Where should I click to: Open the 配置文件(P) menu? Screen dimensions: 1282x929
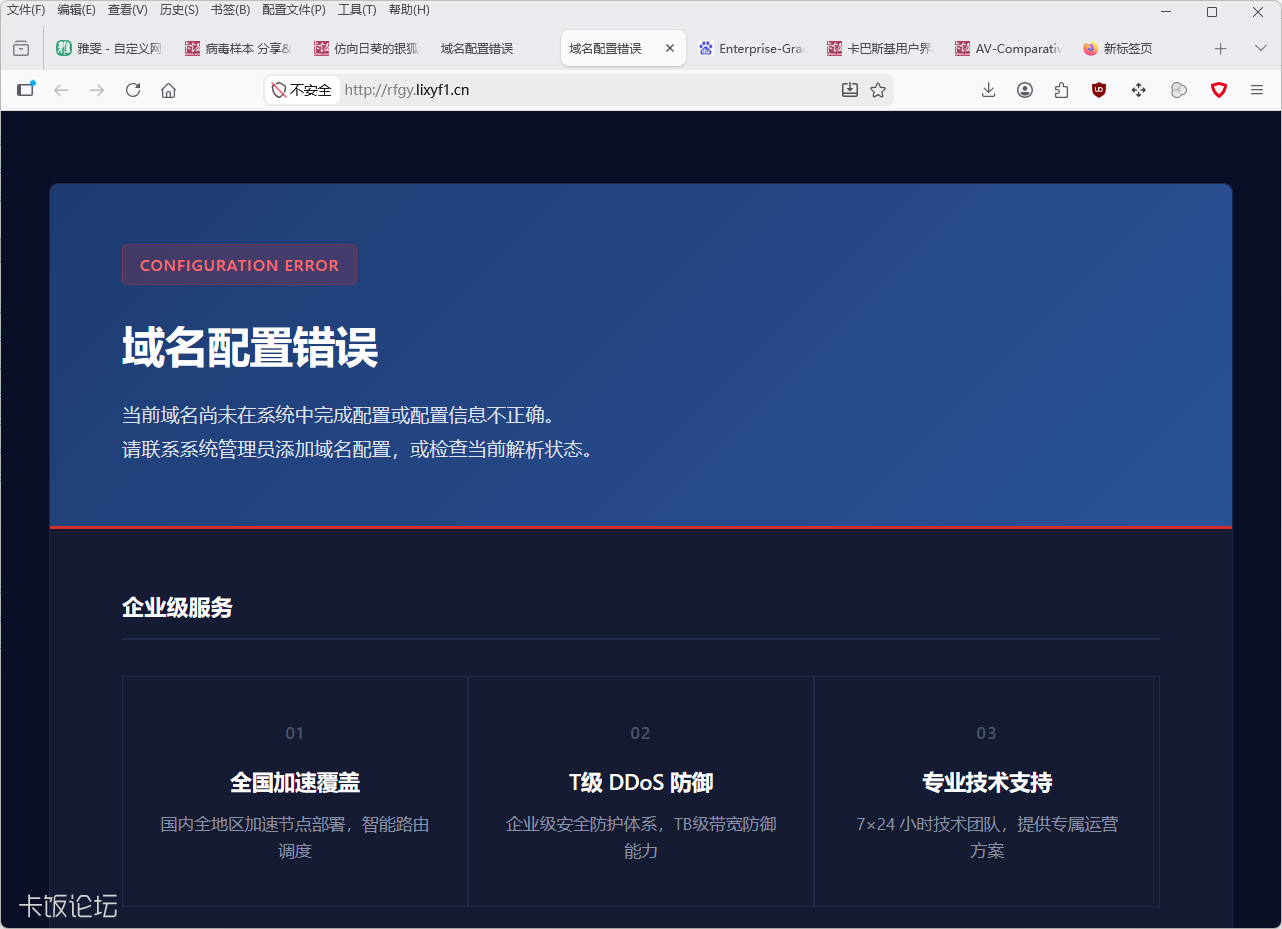tap(294, 10)
